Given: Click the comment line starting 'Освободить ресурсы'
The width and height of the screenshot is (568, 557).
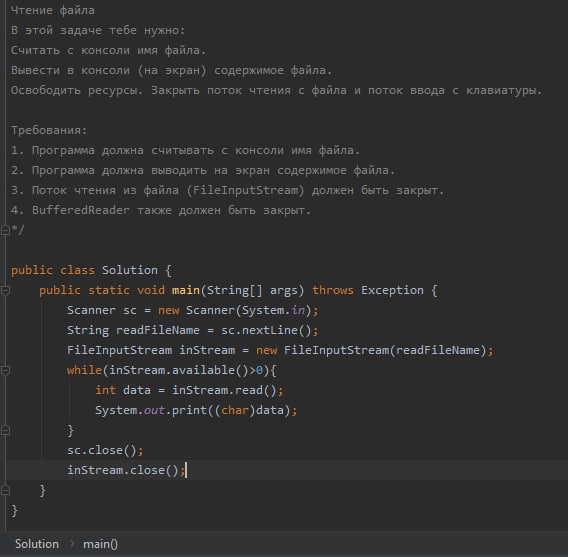Looking at the screenshot, I should [276, 90].
